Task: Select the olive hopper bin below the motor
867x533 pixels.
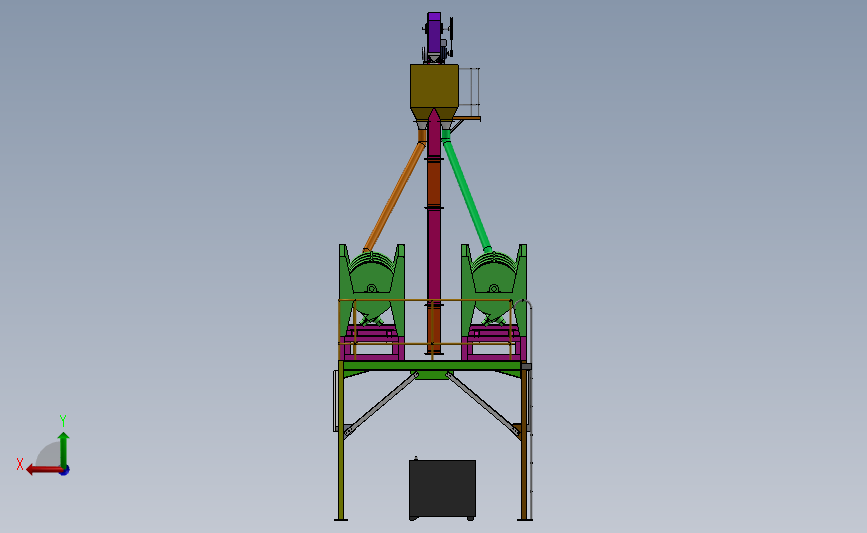Action: 434,88
